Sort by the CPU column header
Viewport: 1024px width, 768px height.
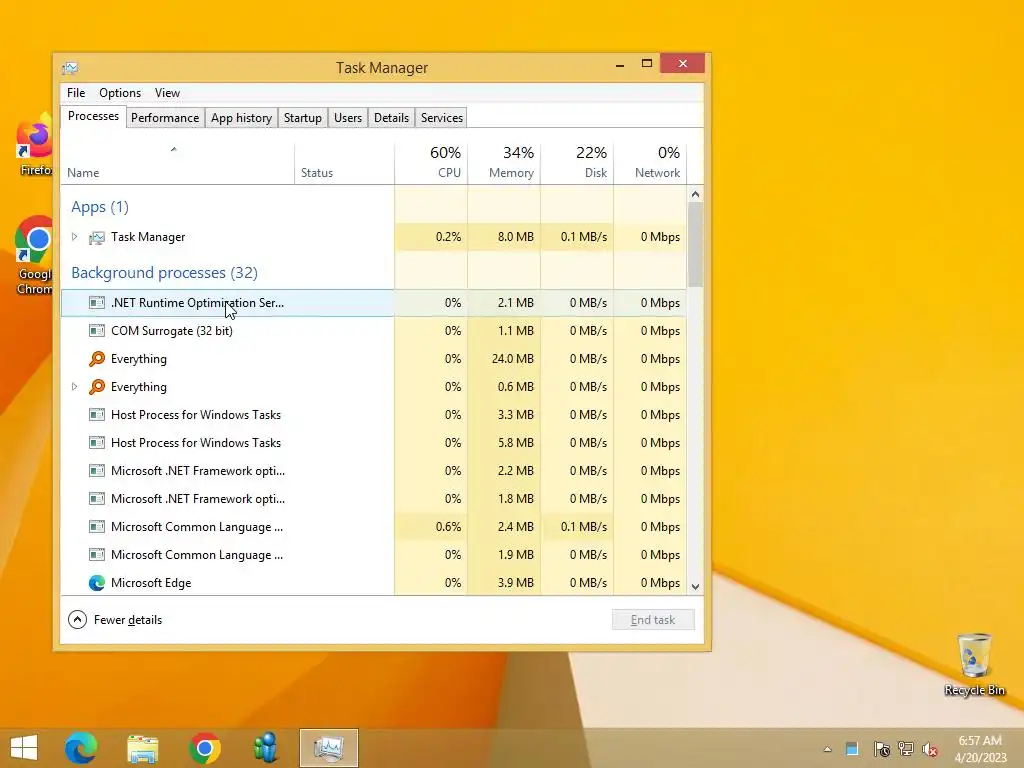(x=431, y=162)
